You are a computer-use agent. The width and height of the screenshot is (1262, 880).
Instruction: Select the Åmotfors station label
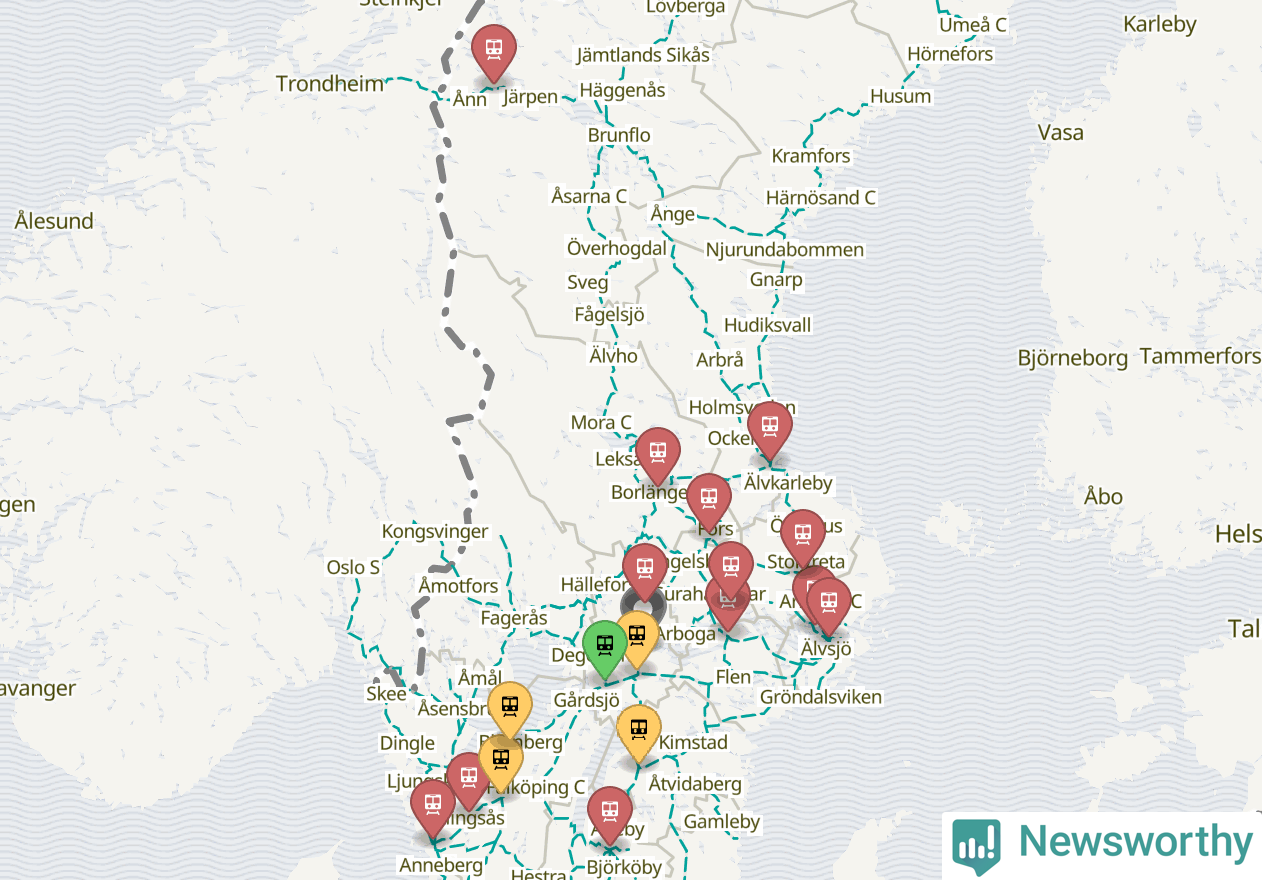[458, 585]
